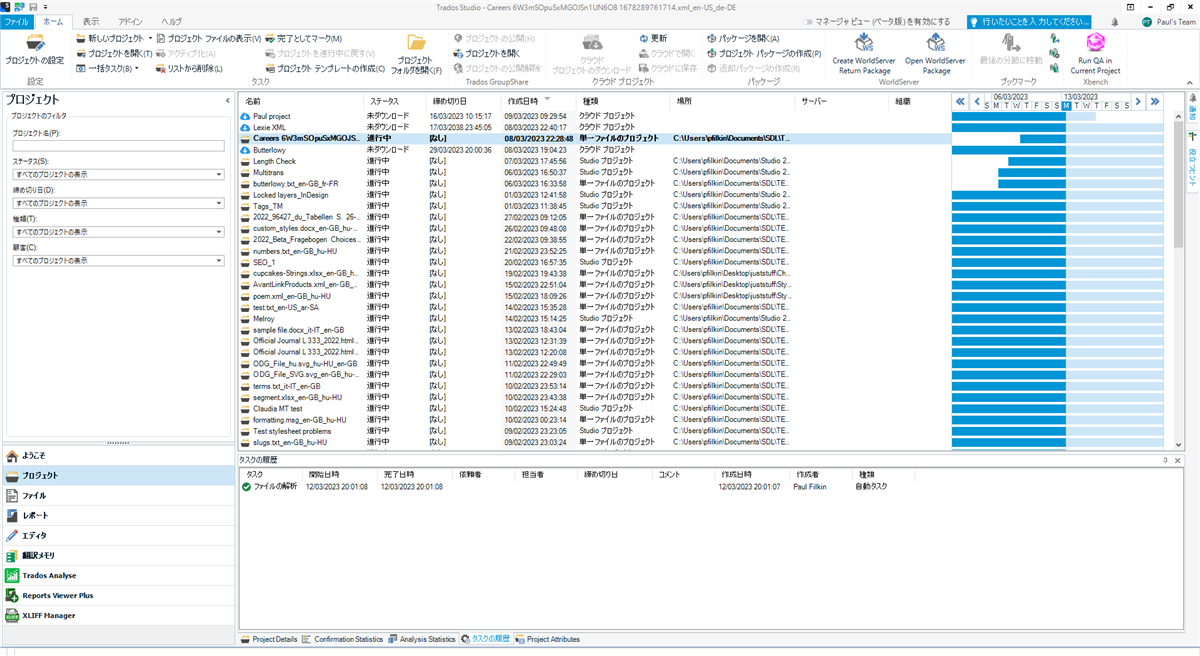Viewport: 1200px width, 656px height.
Task: Run QA in Current Project via Xbench
Action: pyautogui.click(x=1094, y=50)
